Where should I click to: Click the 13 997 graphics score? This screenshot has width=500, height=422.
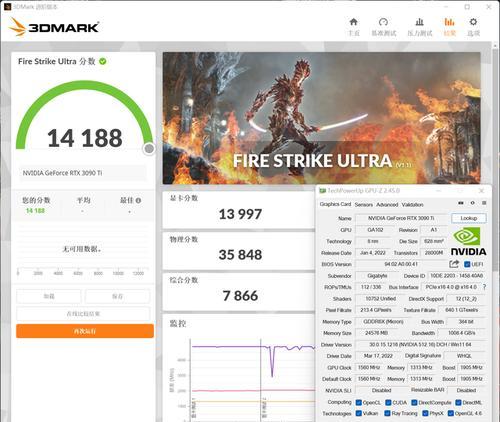coord(240,214)
